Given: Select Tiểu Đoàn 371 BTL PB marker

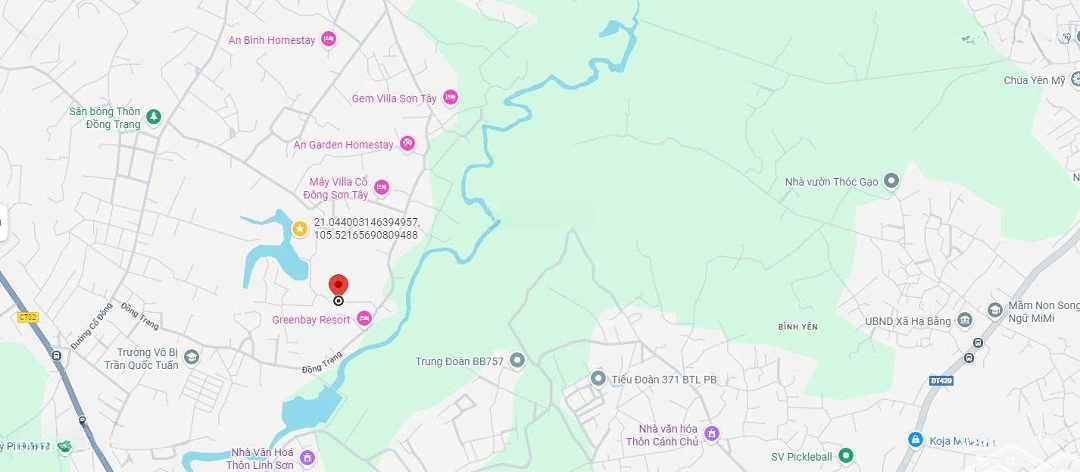Looking at the screenshot, I should tap(598, 378).
